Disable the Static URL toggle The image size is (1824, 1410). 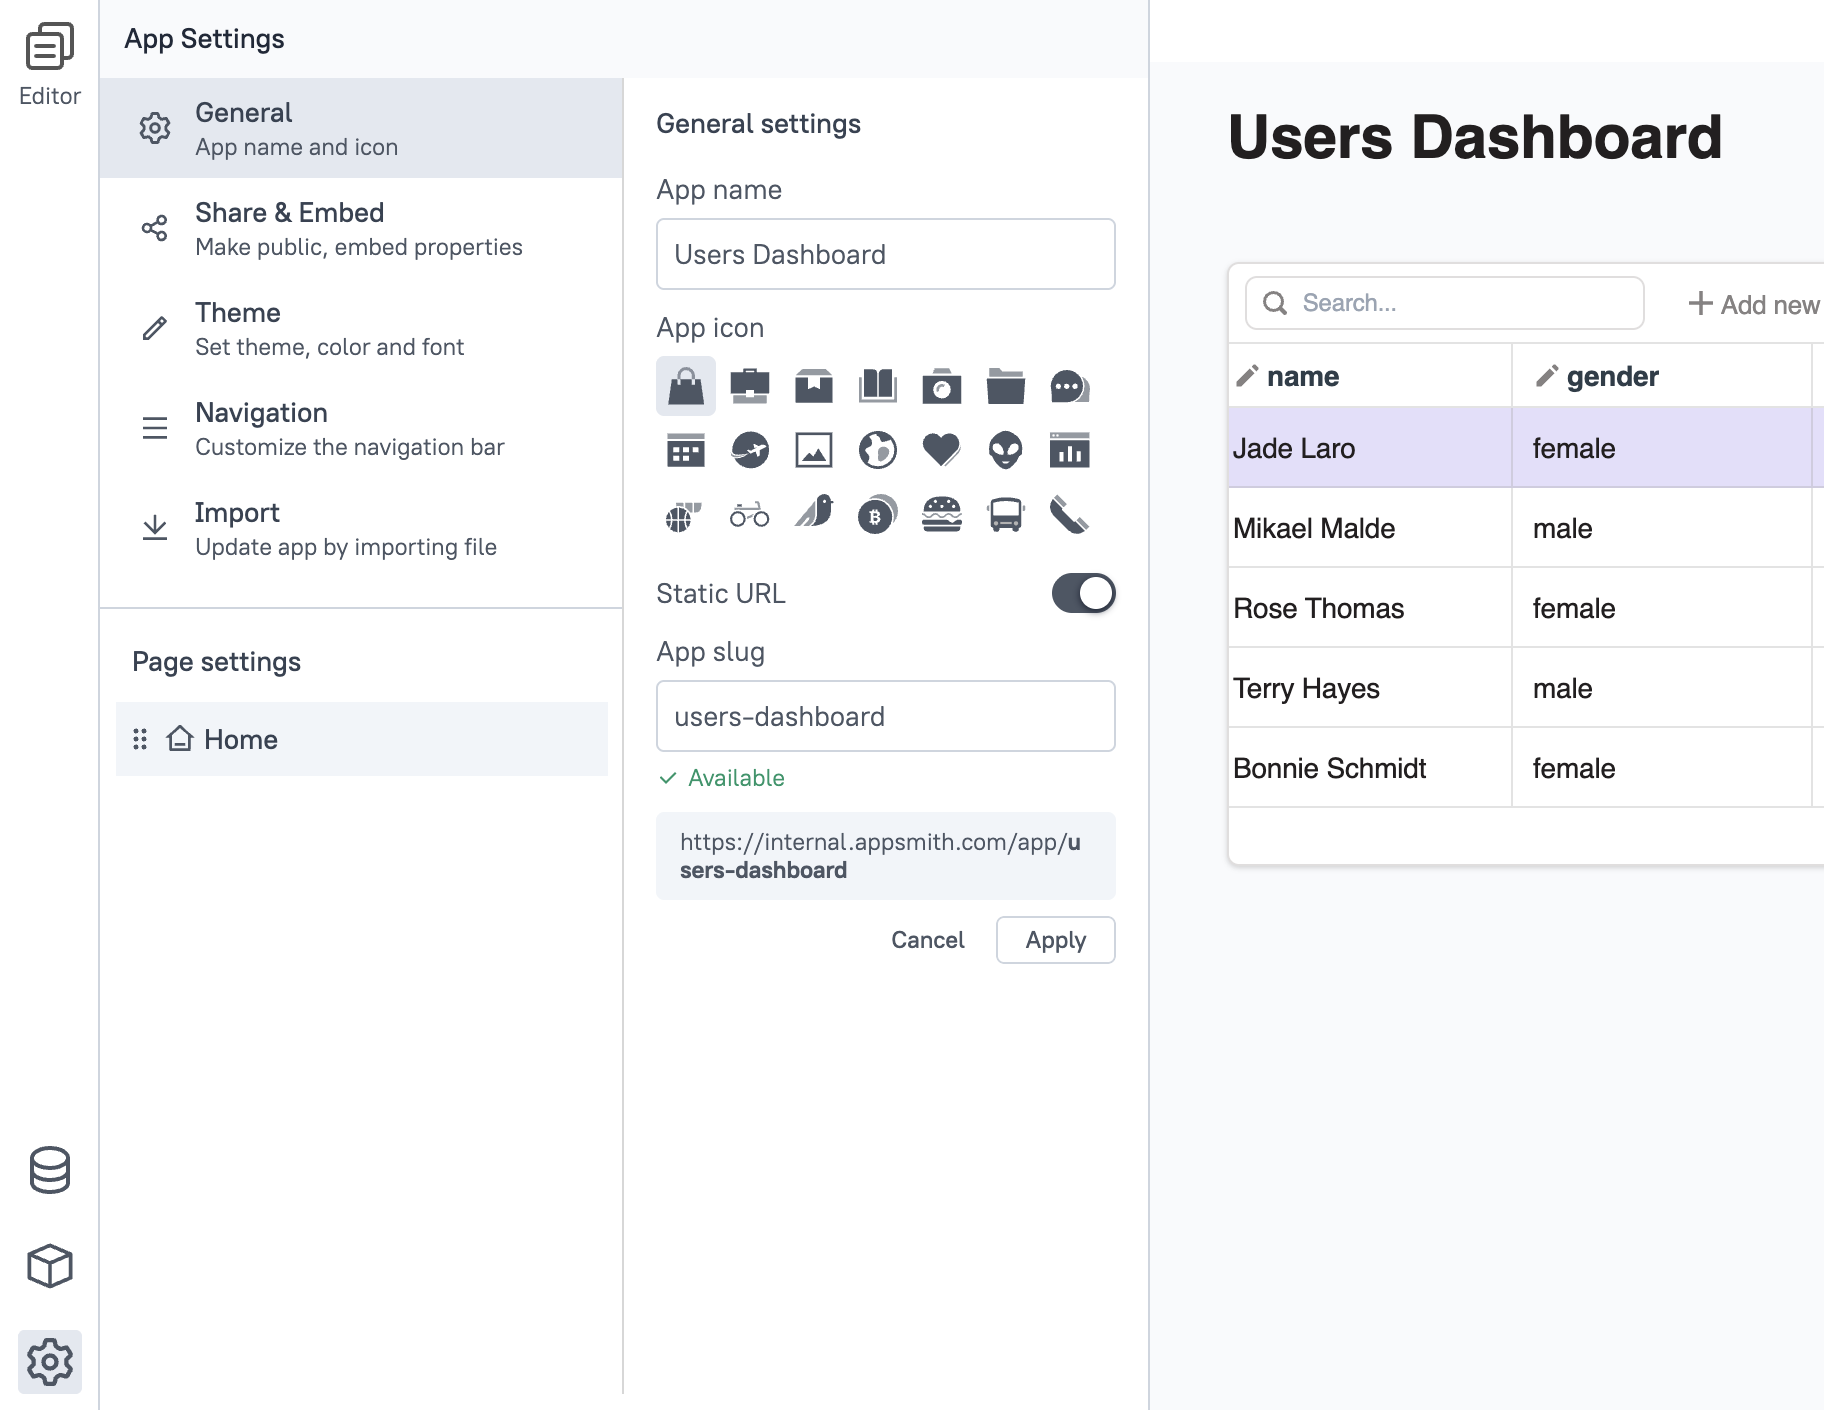coord(1083,593)
